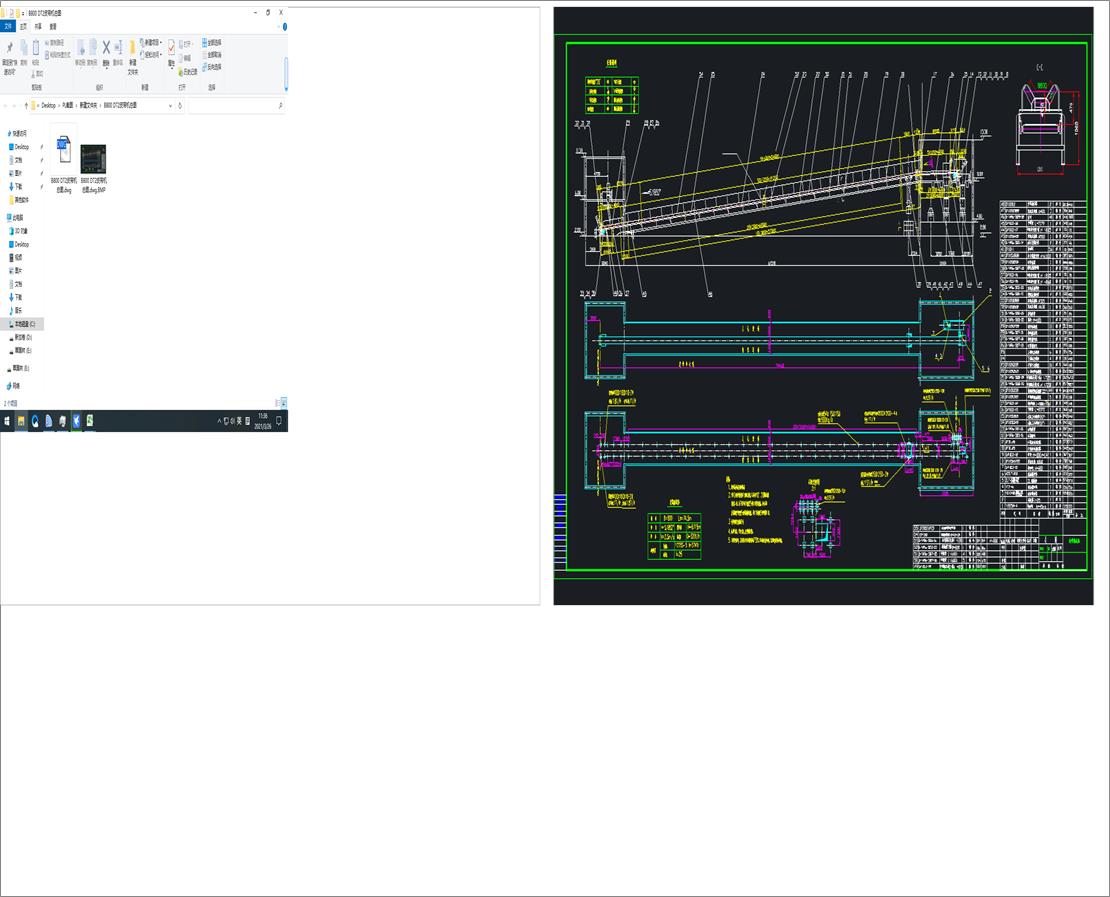Image resolution: width=1110 pixels, height=897 pixels.
Task: Toggle Pin to Quick access on the ribbon
Action: click(10, 46)
